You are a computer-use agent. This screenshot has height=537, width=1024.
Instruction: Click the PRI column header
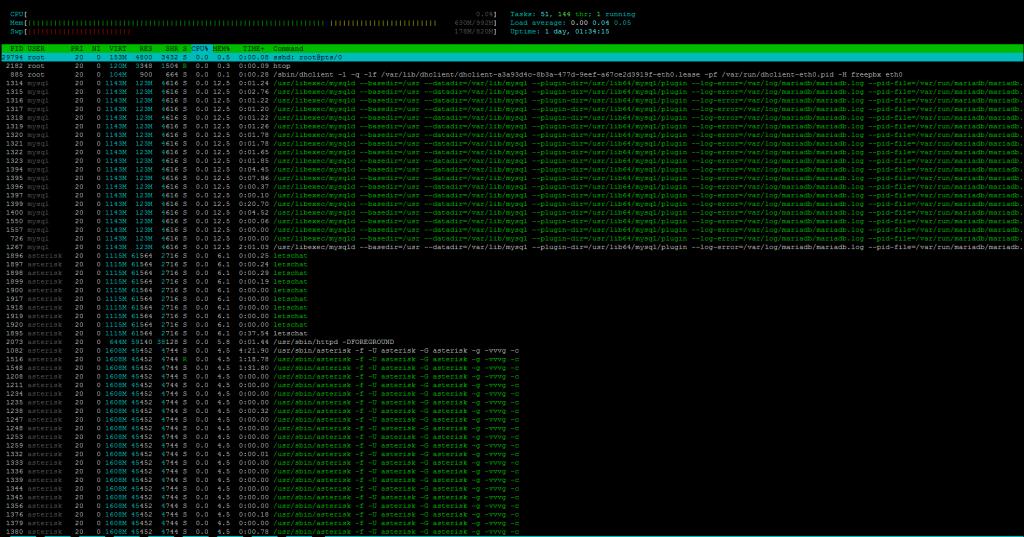77,49
